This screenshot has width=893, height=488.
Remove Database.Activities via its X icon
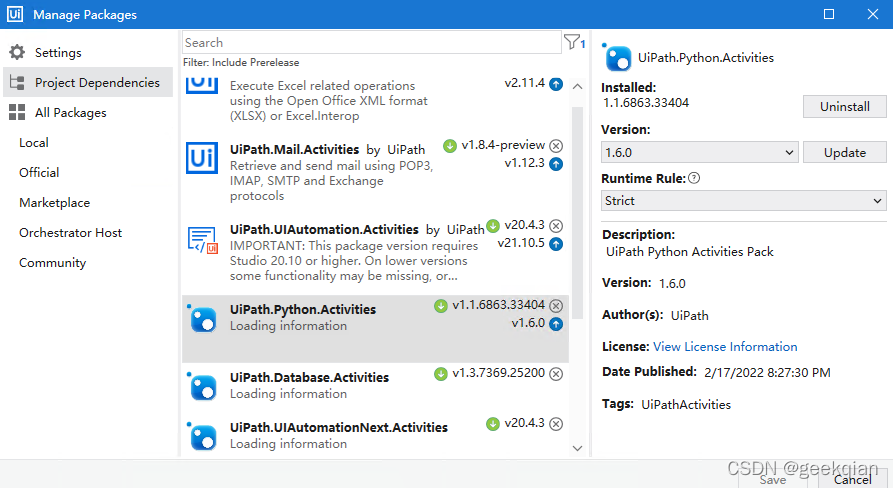[x=556, y=374]
